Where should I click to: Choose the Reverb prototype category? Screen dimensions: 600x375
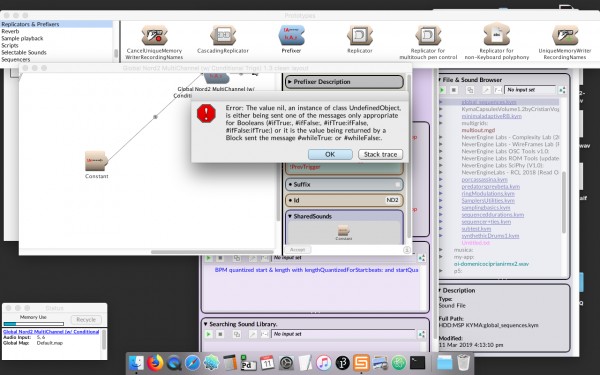click(x=10, y=31)
